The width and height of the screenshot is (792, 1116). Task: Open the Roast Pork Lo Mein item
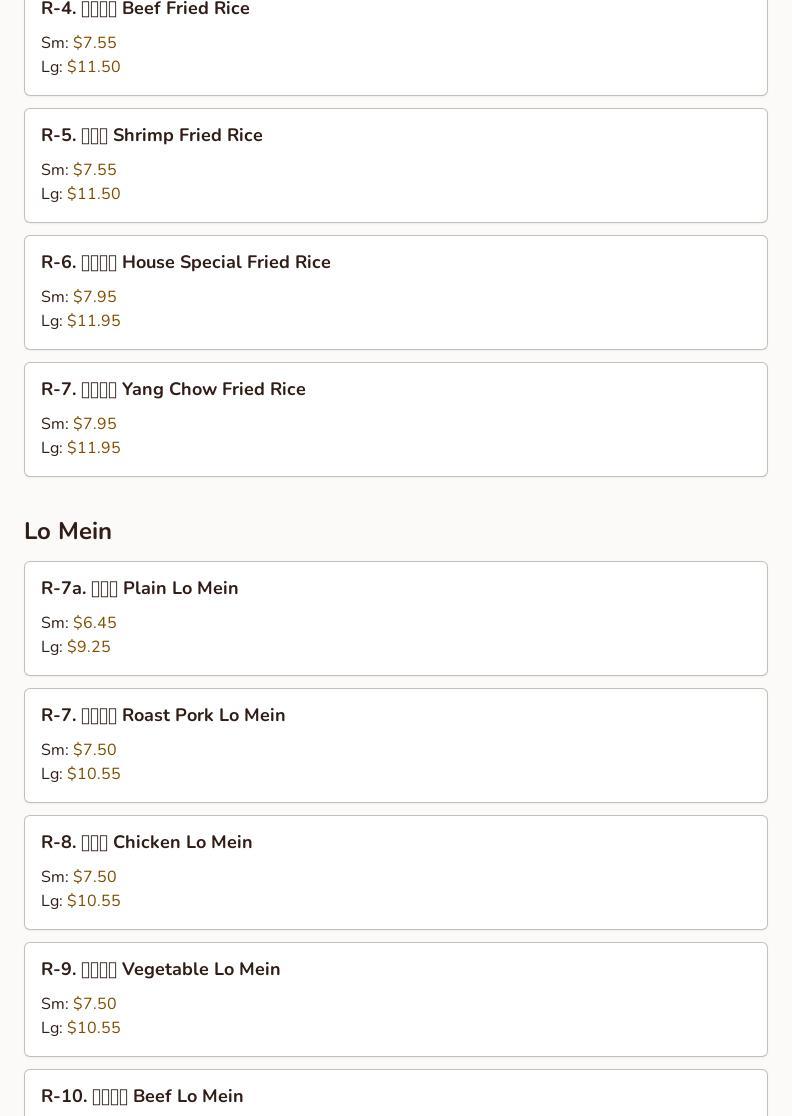point(163,715)
